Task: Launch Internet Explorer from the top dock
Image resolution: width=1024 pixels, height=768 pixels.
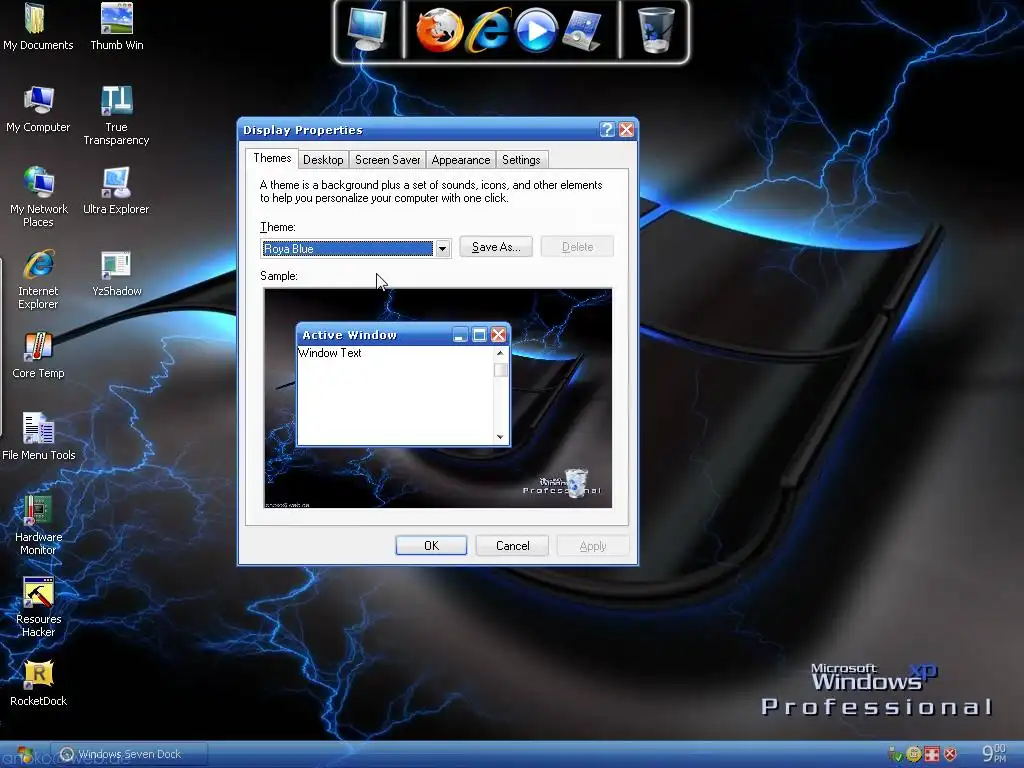Action: coord(488,30)
